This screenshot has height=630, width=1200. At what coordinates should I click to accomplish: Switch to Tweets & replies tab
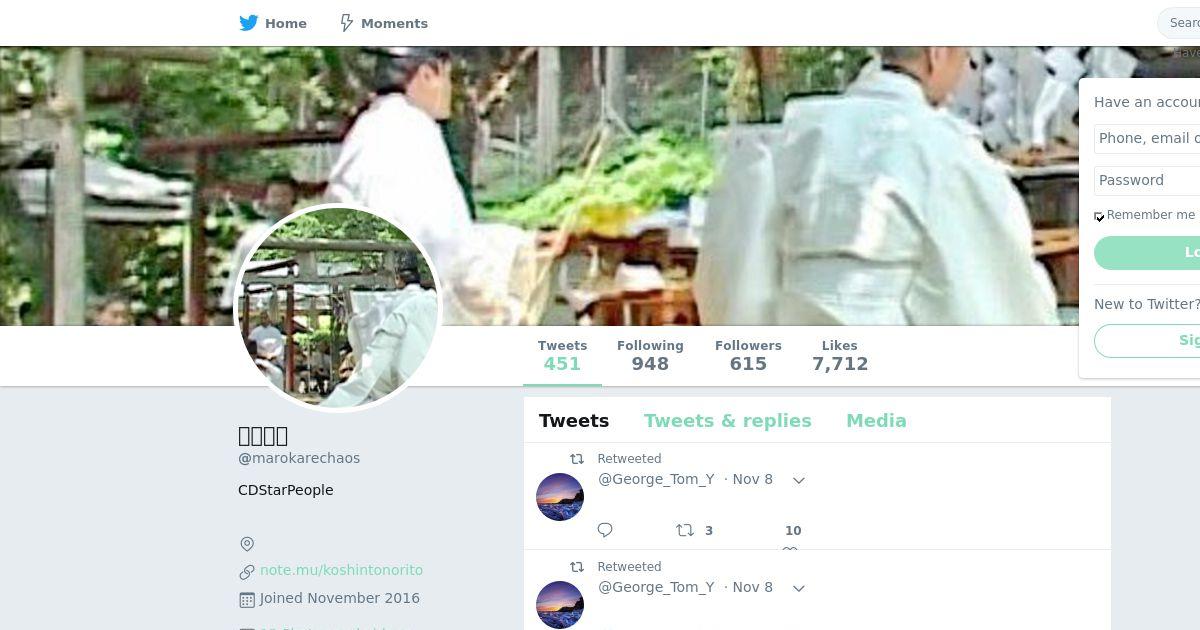pyautogui.click(x=728, y=421)
